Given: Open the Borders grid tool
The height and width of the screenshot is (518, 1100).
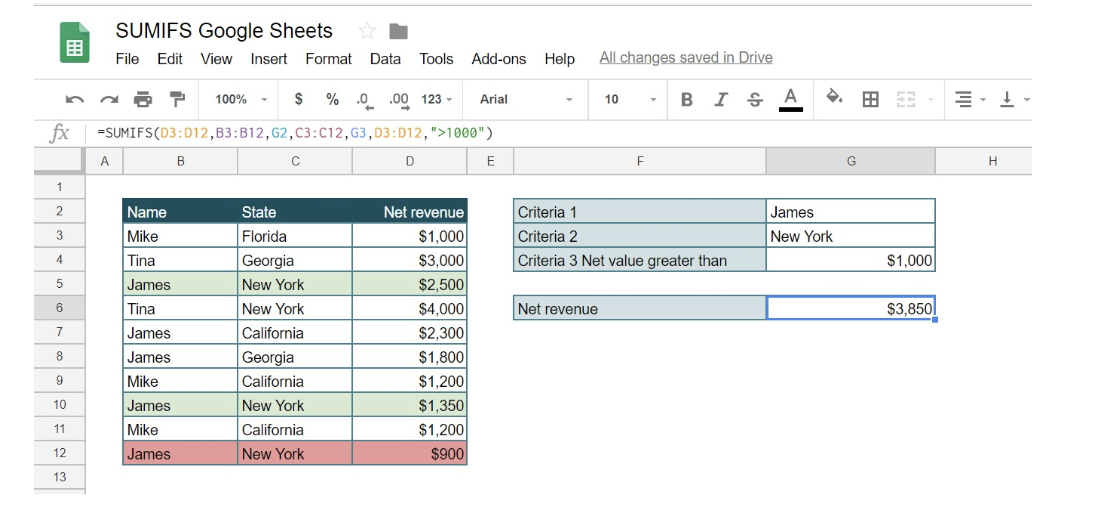Looking at the screenshot, I should [871, 99].
